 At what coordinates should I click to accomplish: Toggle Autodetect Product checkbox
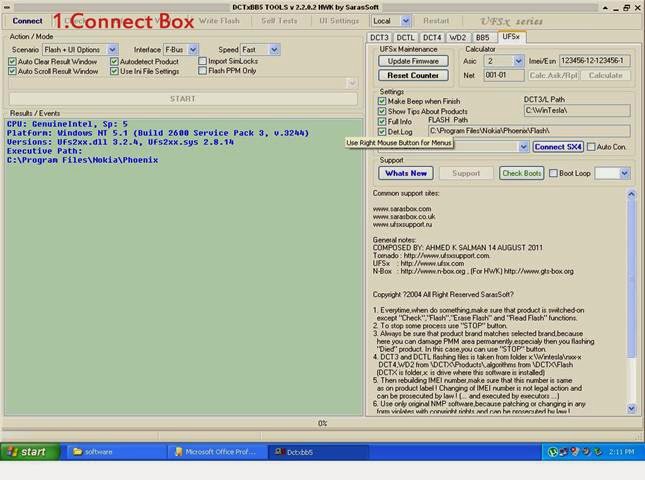tap(114, 61)
